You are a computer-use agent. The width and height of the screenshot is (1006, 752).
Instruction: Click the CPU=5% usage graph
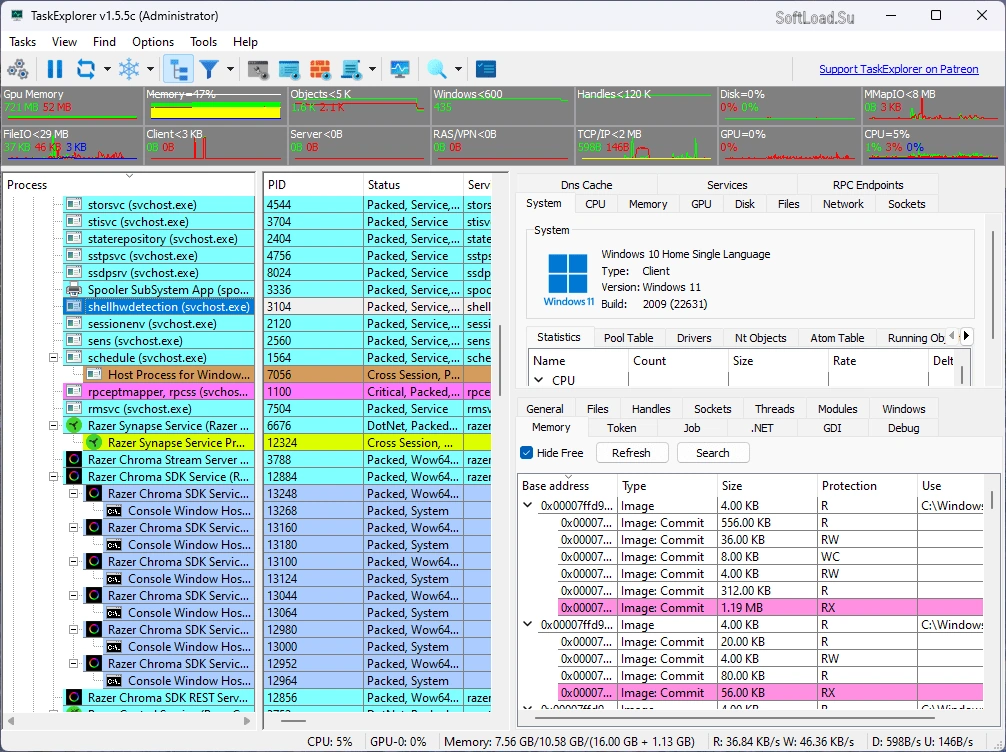coord(932,146)
